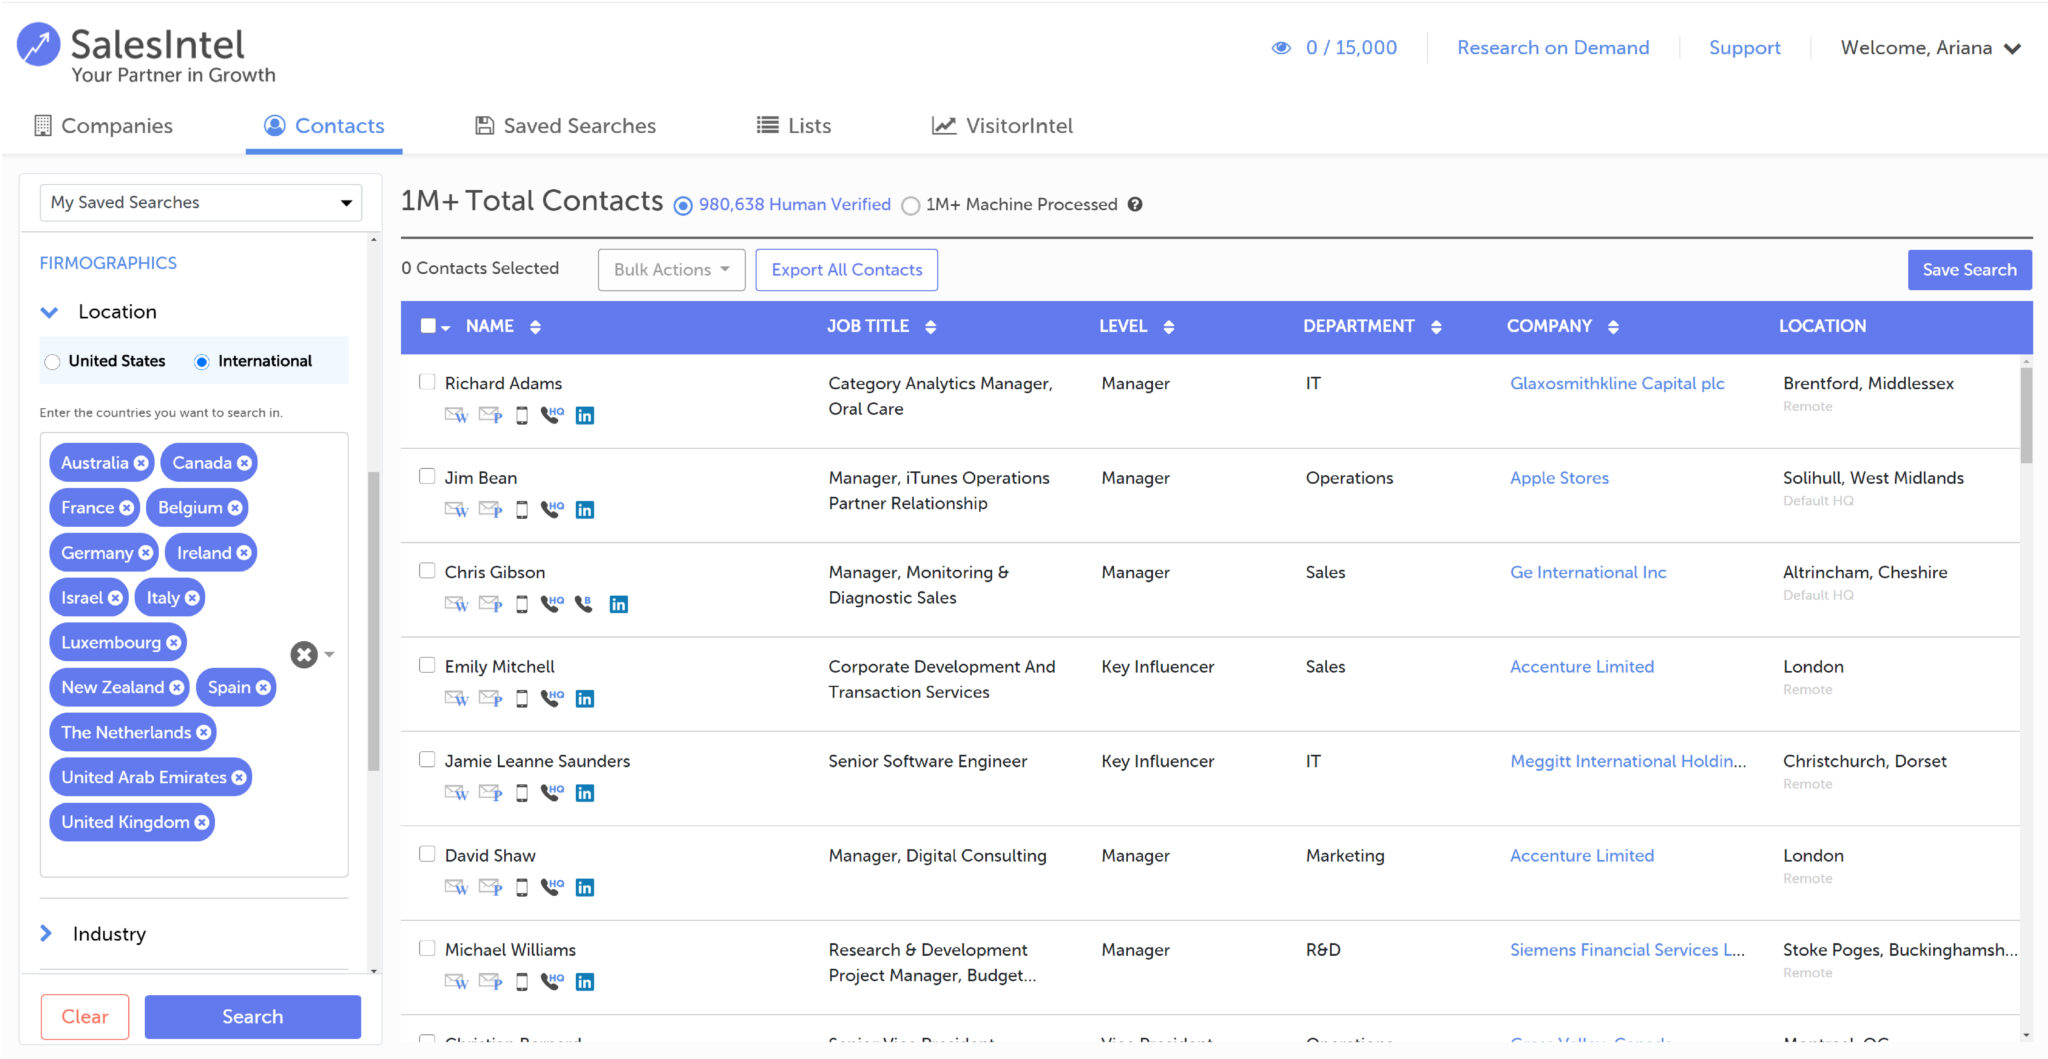Open the Saved Searches tab
Screen dimensions: 2048x1059
(x=565, y=126)
